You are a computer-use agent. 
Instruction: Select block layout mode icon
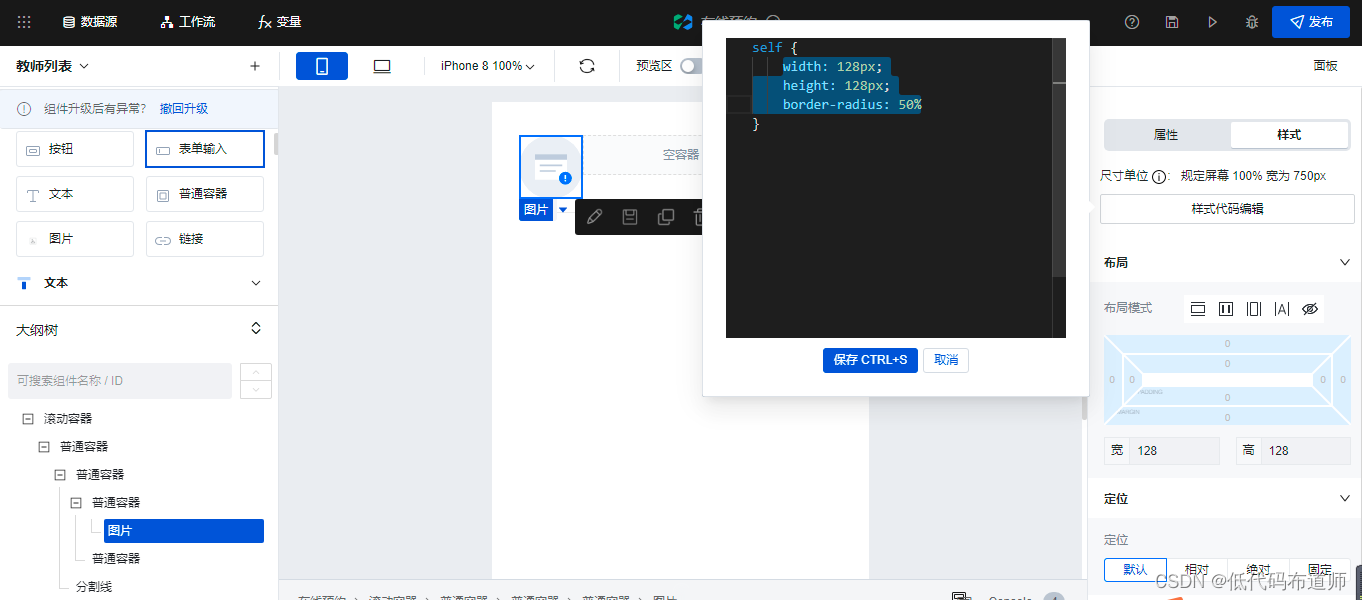pos(1198,309)
